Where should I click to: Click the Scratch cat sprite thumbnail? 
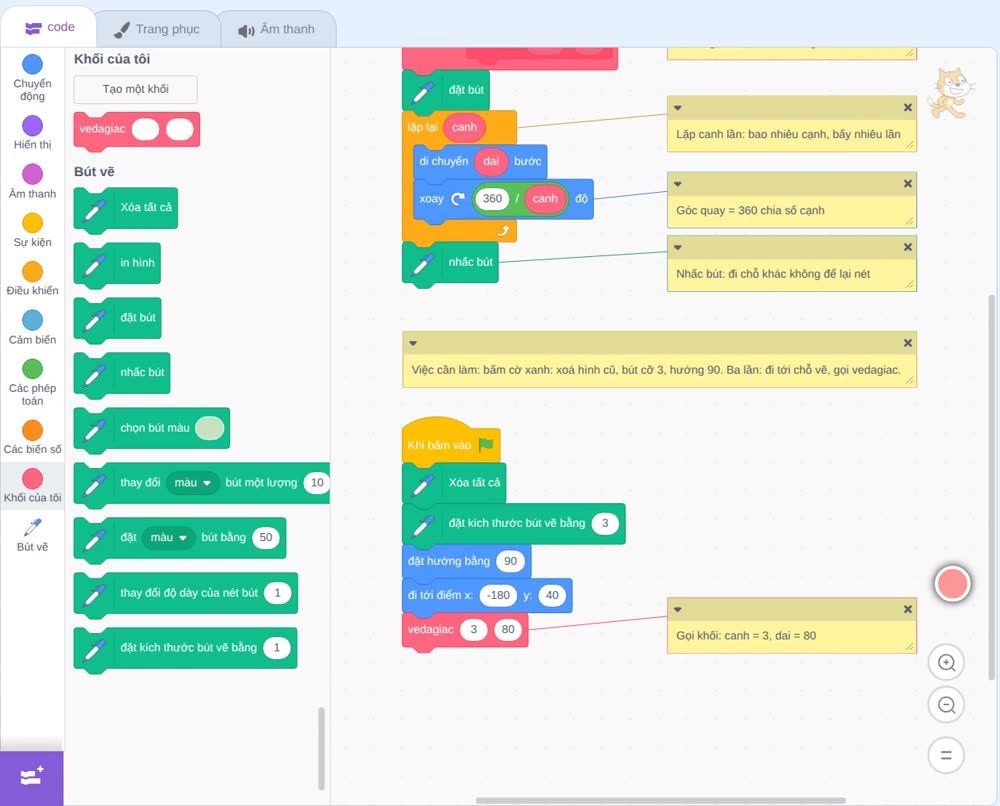tap(951, 93)
